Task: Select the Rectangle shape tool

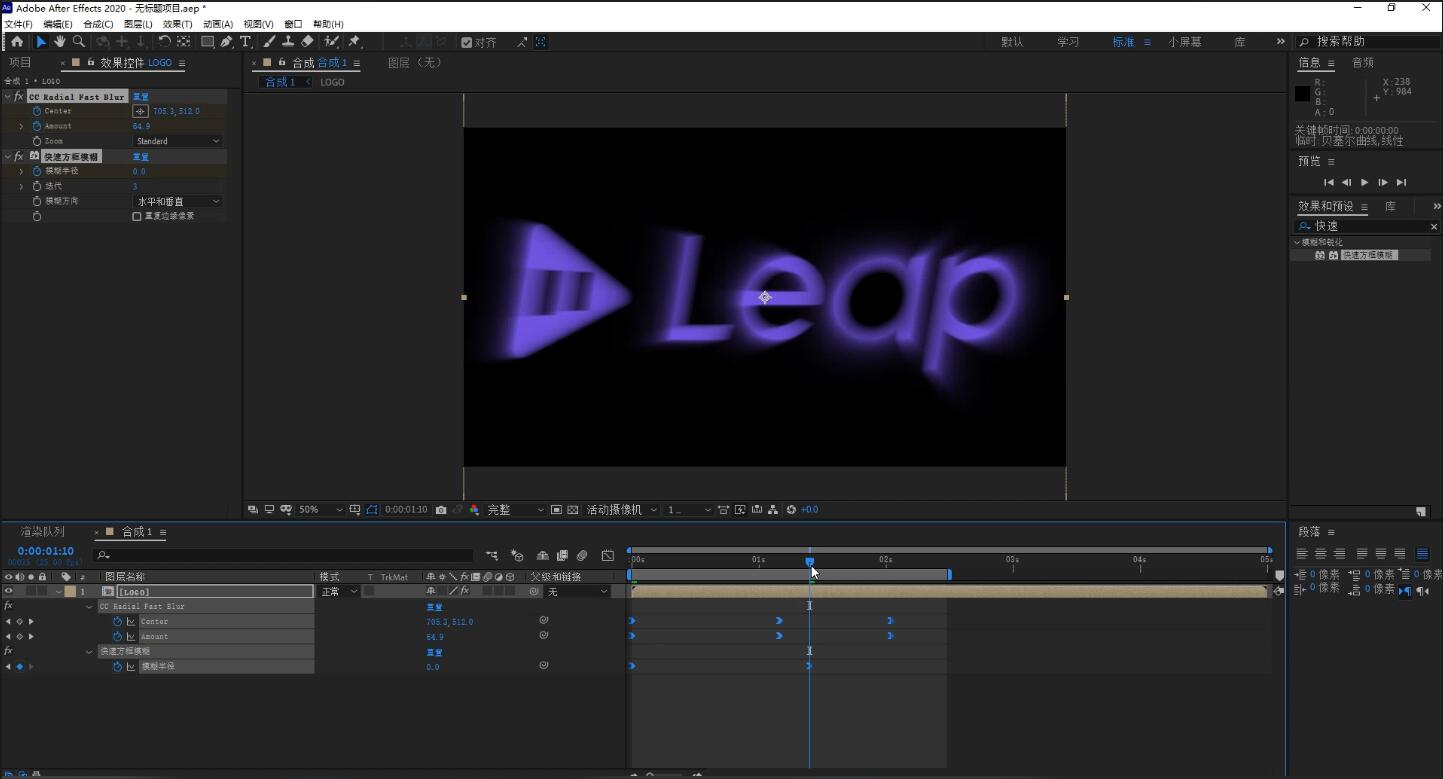Action: click(x=208, y=42)
